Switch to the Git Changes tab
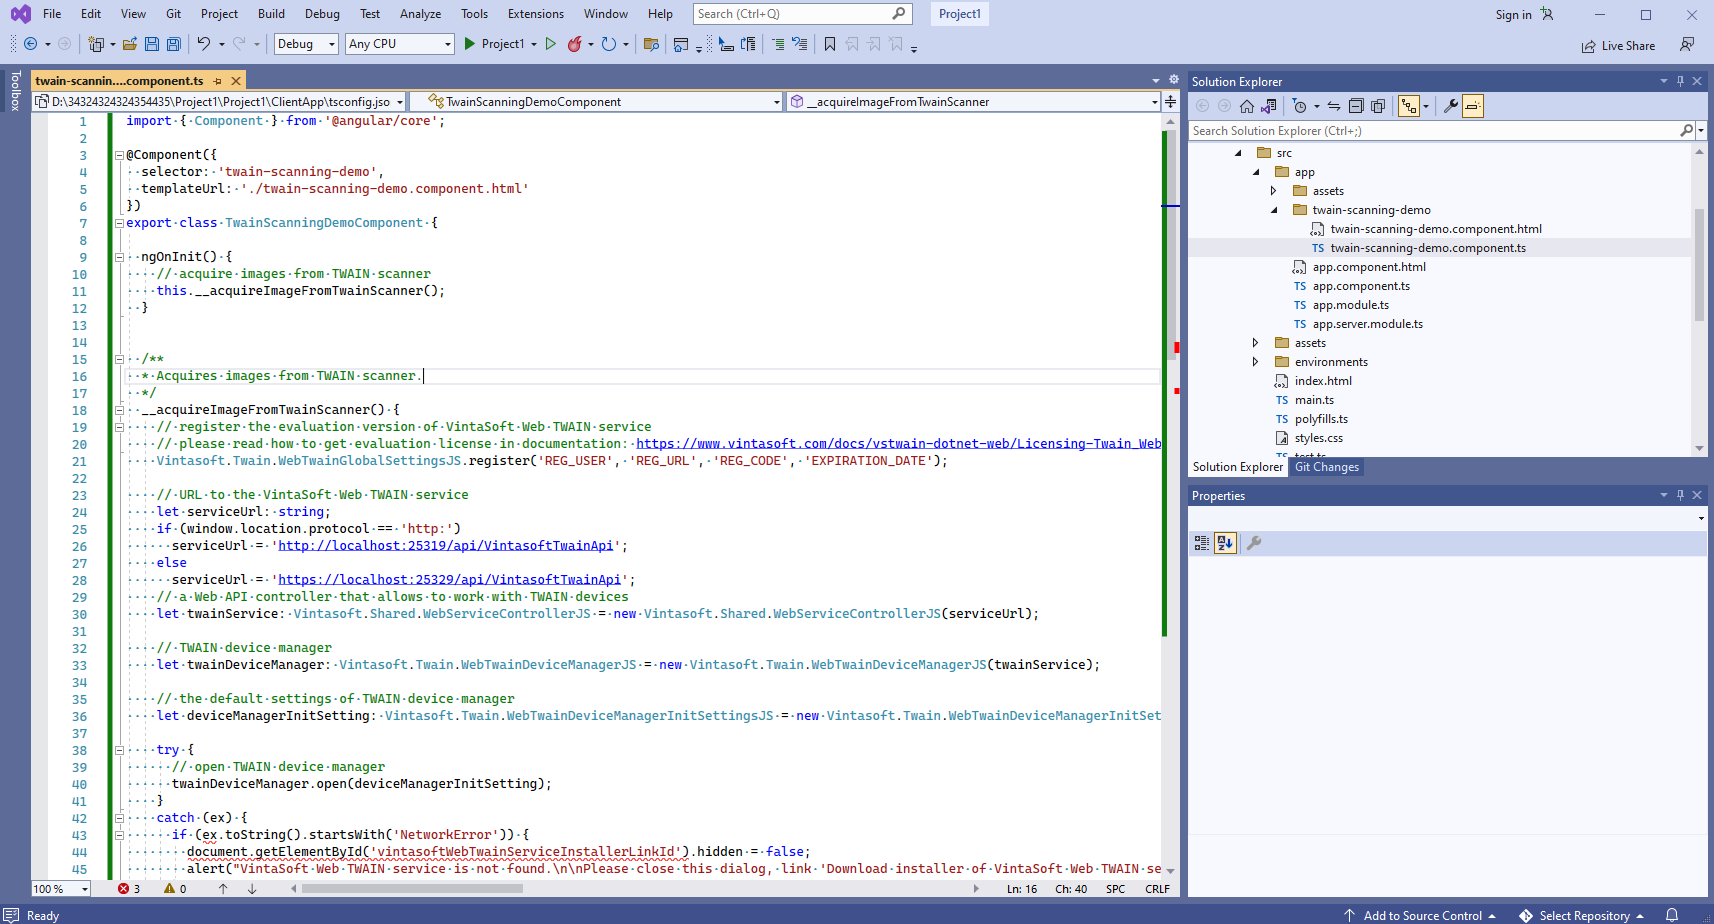This screenshot has height=924, width=1714. coord(1326,467)
